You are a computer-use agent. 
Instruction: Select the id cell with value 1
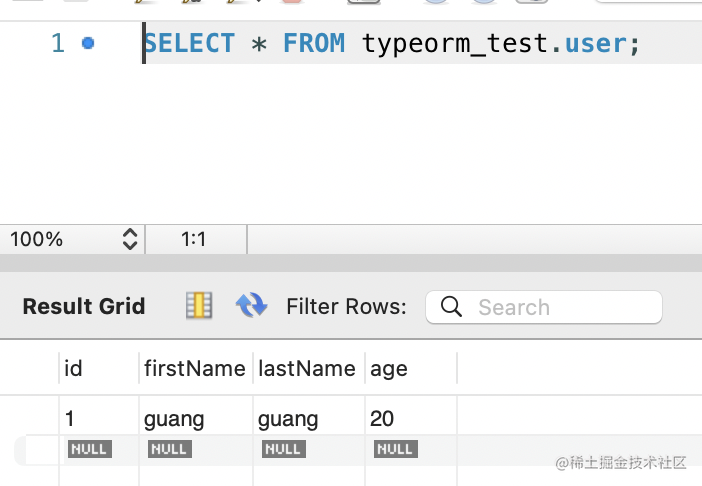click(x=70, y=418)
